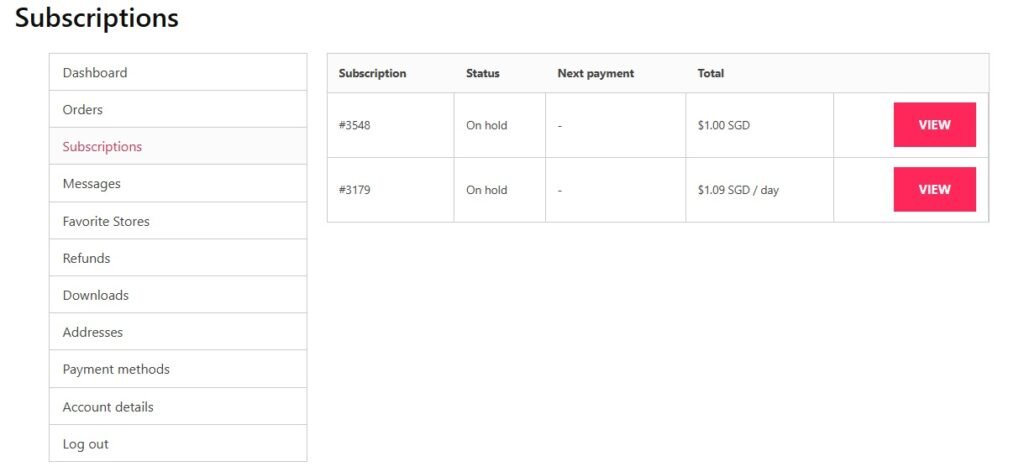The image size is (1024, 472).
Task: Open the Downloads section
Action: tap(178, 295)
